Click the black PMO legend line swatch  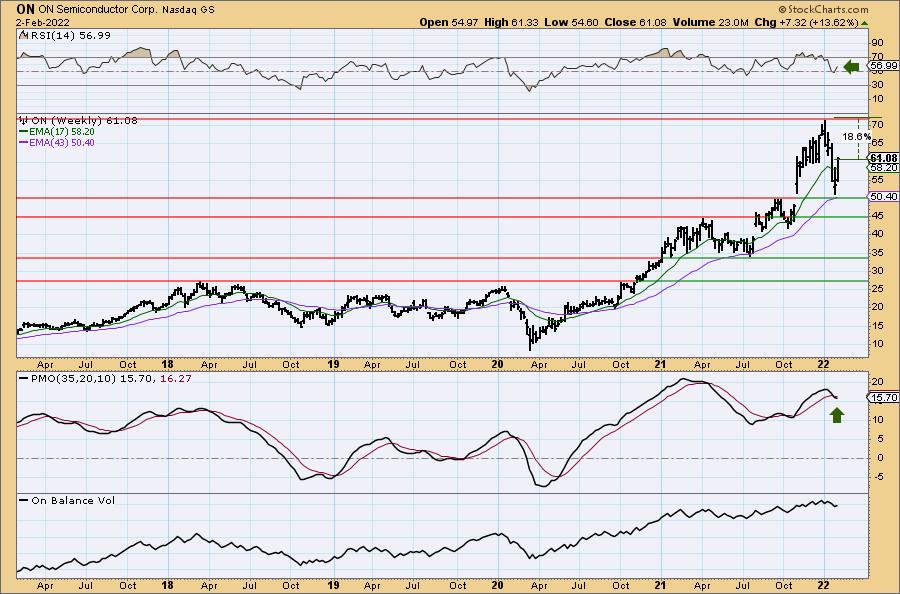(x=24, y=379)
